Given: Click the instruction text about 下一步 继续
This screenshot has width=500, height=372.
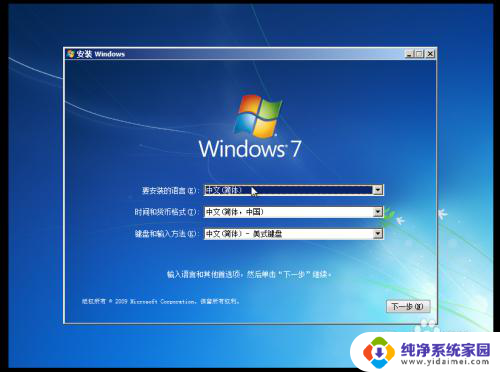Looking at the screenshot, I should click(249, 275).
